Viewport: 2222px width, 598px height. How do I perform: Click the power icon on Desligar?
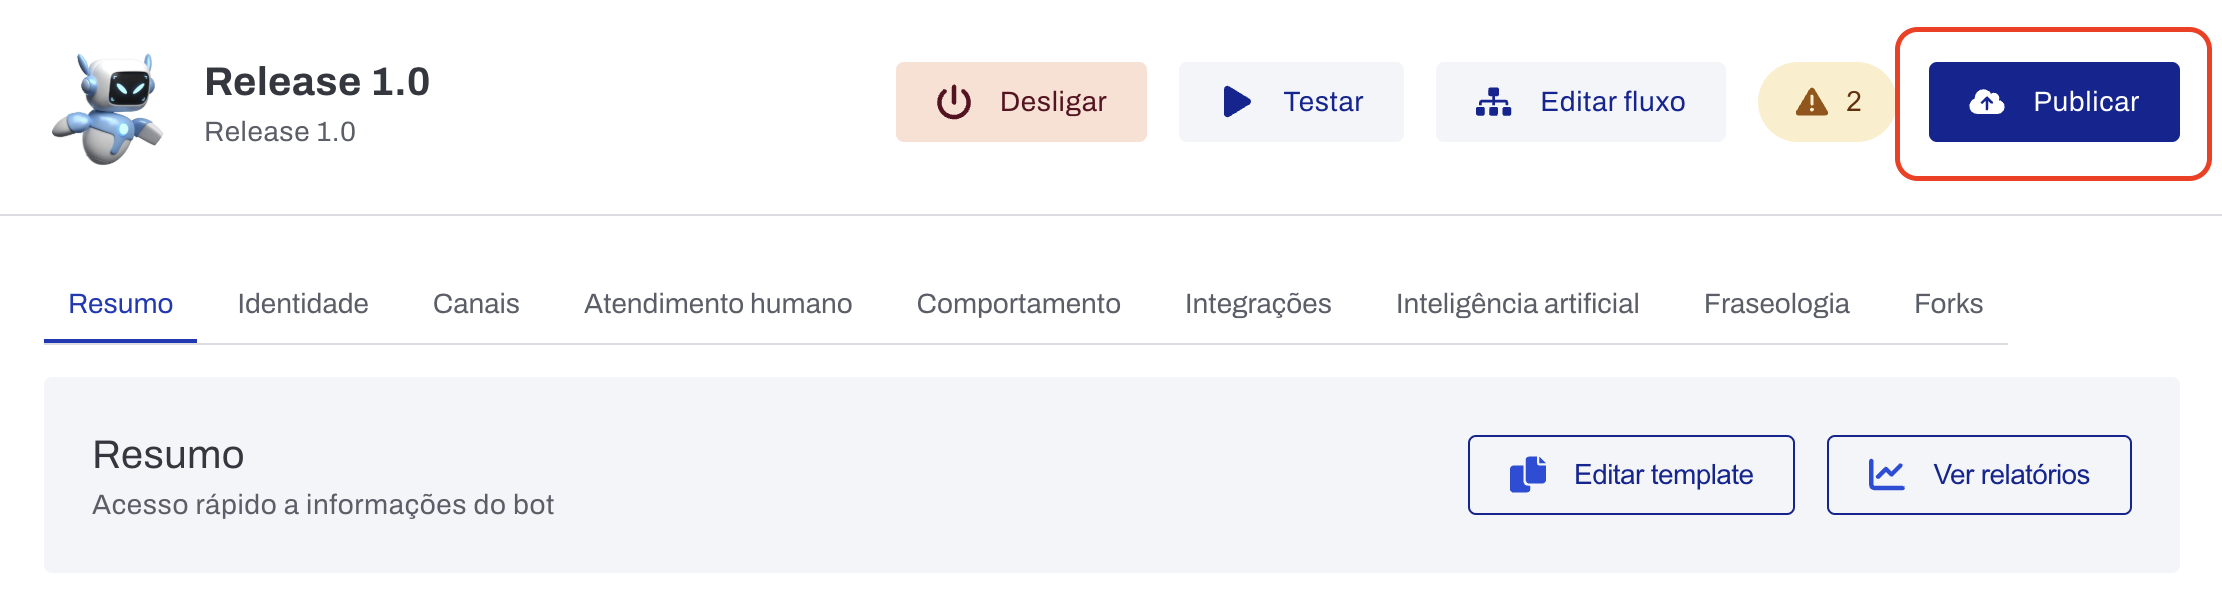coord(953,102)
